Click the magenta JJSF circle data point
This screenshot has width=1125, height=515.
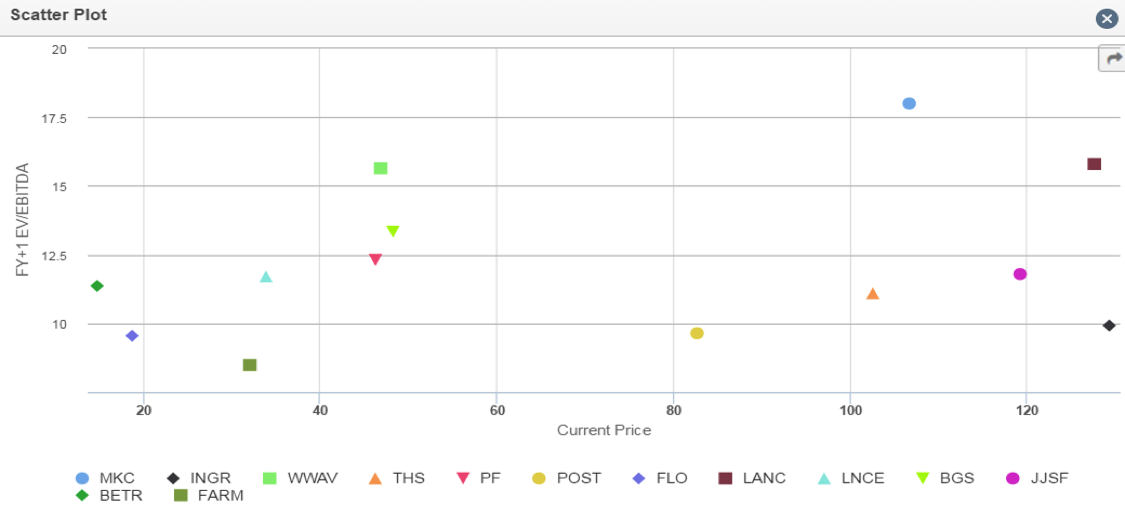[1020, 274]
